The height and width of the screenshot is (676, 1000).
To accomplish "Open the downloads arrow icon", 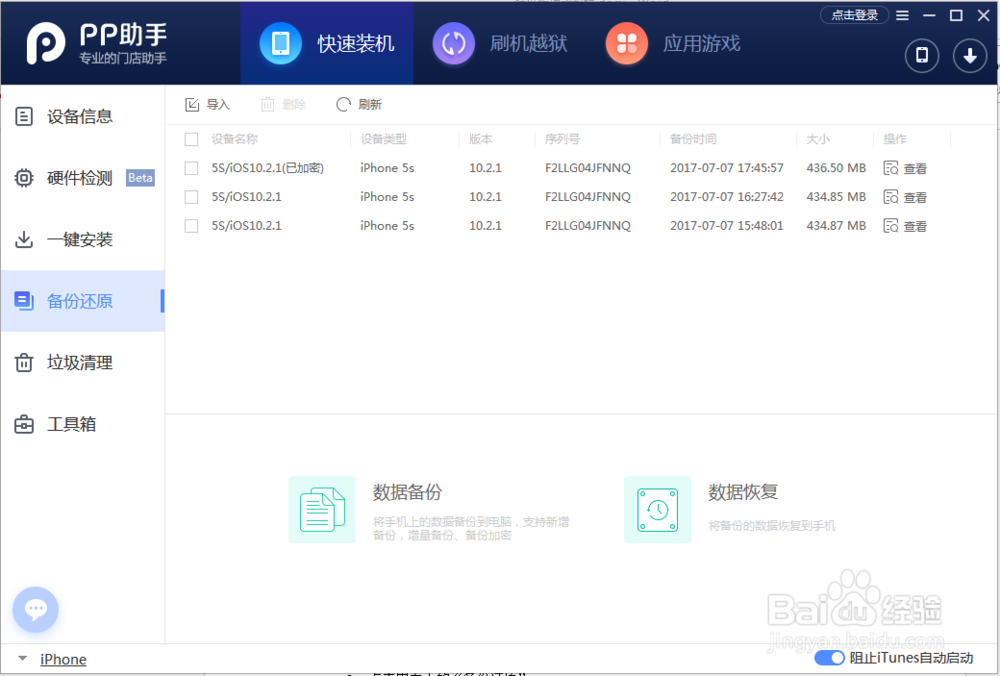I will (970, 55).
